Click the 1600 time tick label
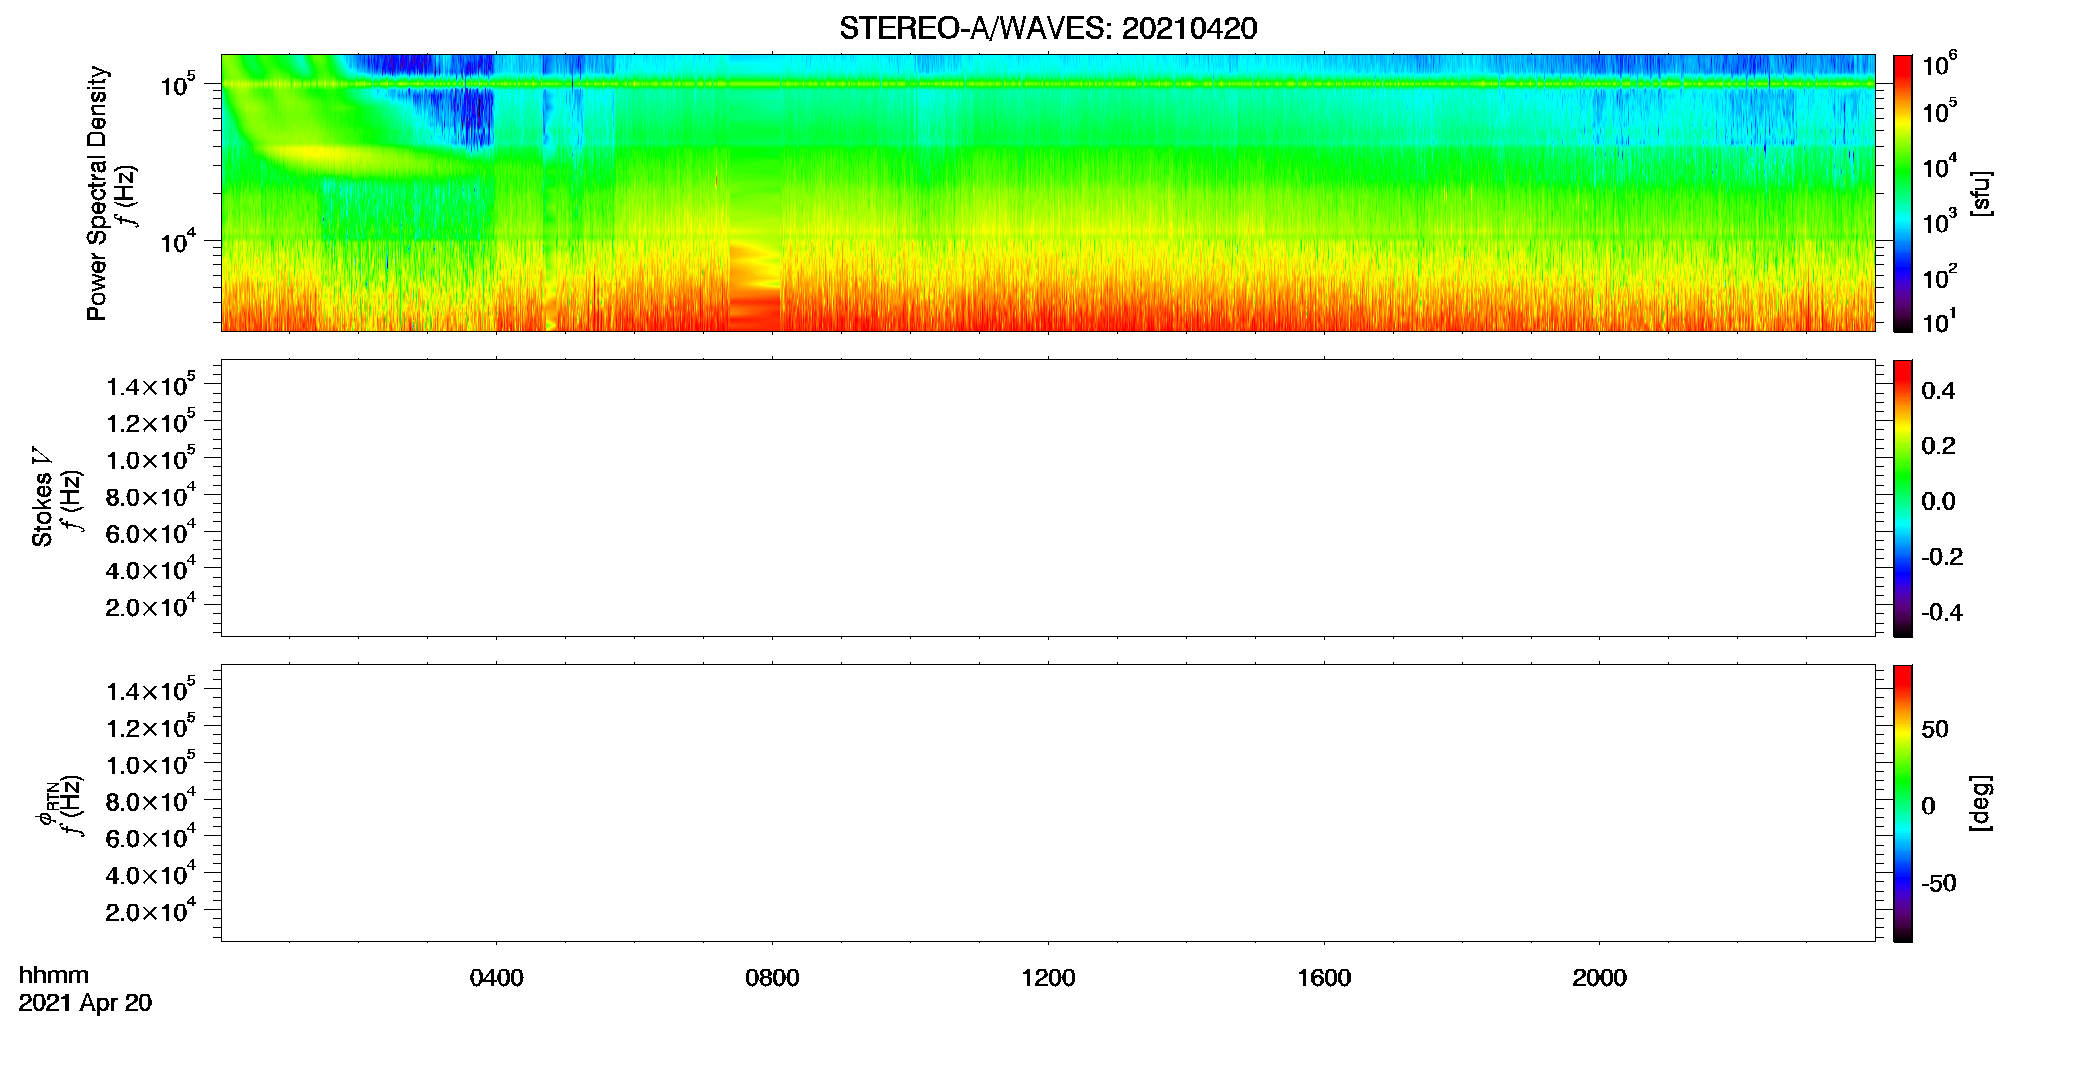This screenshot has height=1080, width=2096. [x=1324, y=978]
